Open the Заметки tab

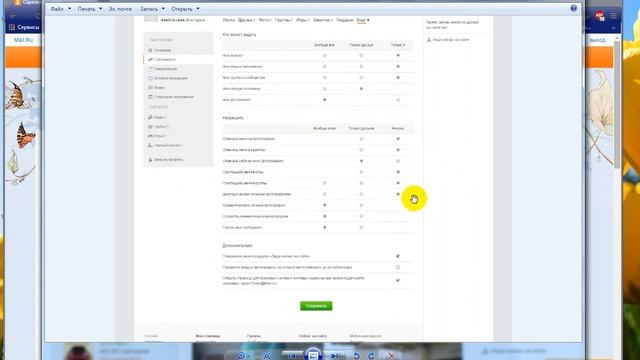pos(322,20)
